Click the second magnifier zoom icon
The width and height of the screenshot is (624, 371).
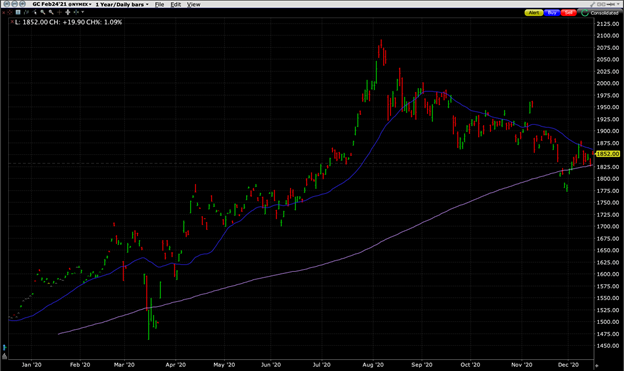coord(51,12)
